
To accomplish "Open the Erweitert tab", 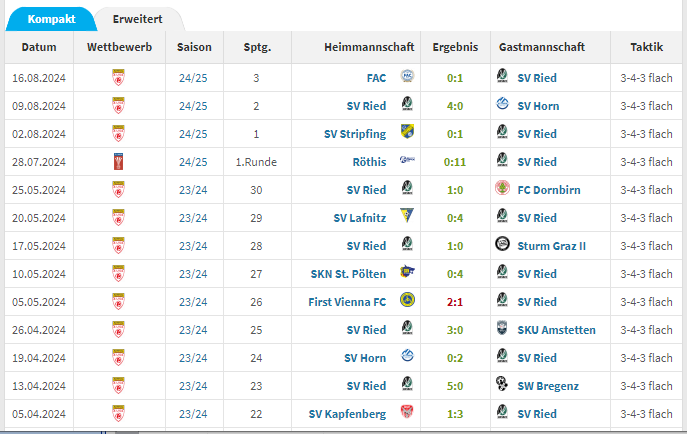I will [138, 19].
